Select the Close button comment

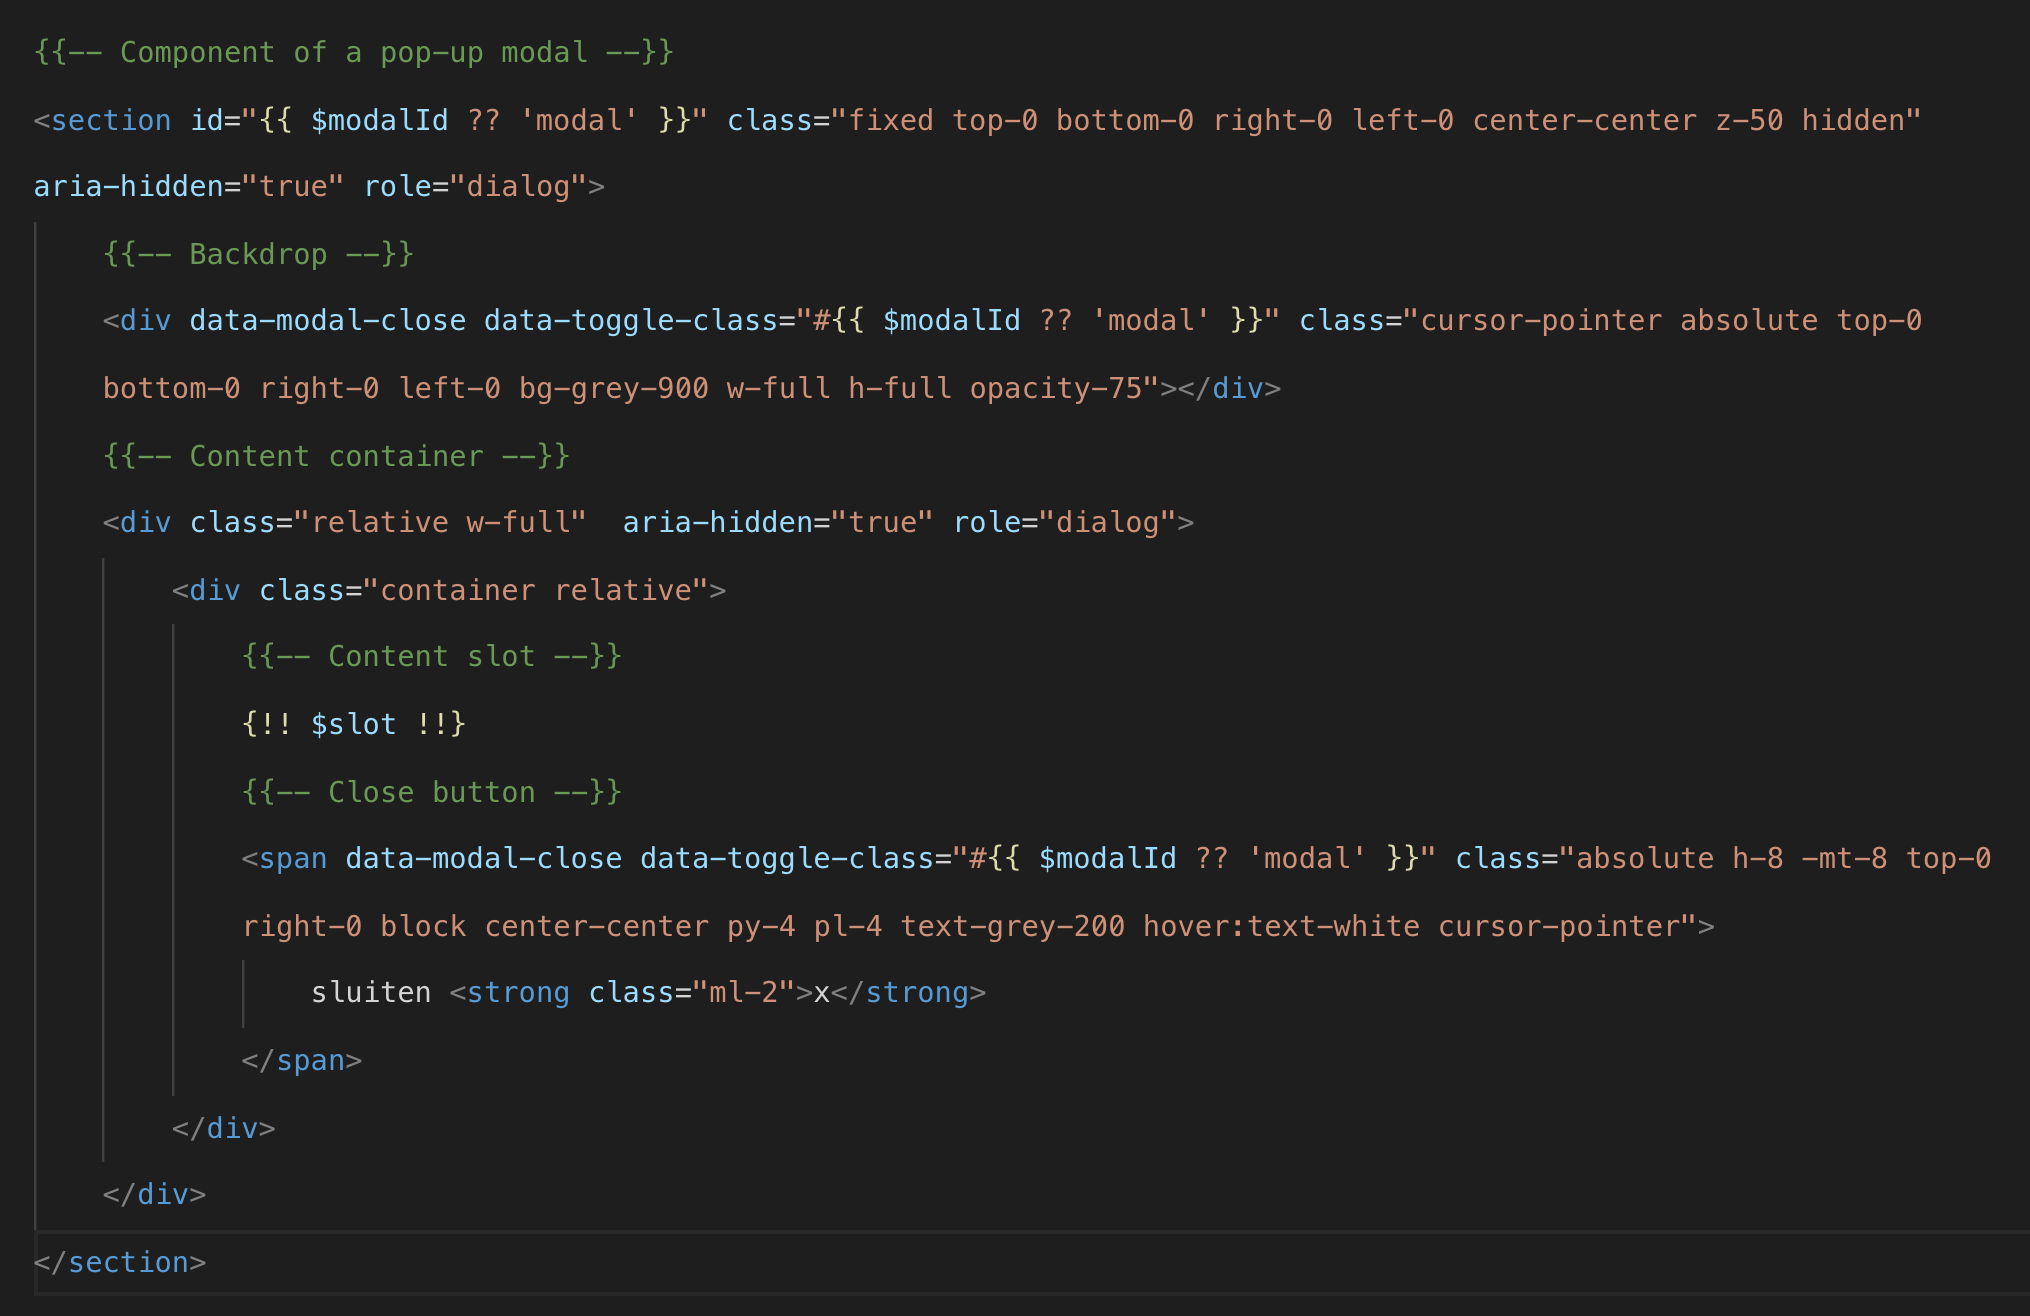(x=430, y=791)
